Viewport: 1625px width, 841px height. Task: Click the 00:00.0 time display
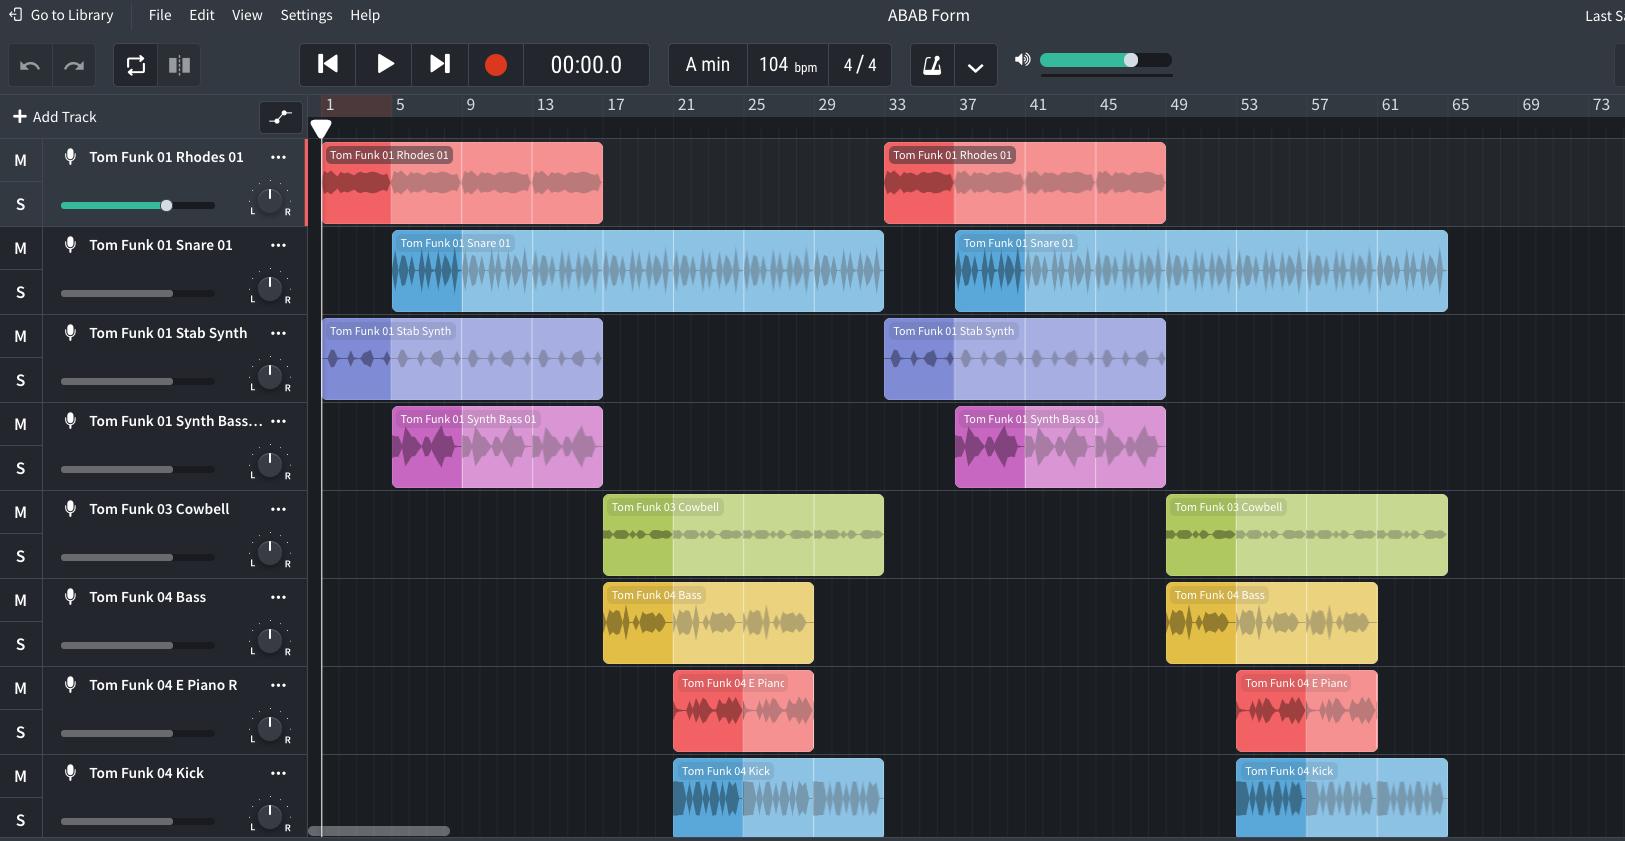click(x=586, y=65)
